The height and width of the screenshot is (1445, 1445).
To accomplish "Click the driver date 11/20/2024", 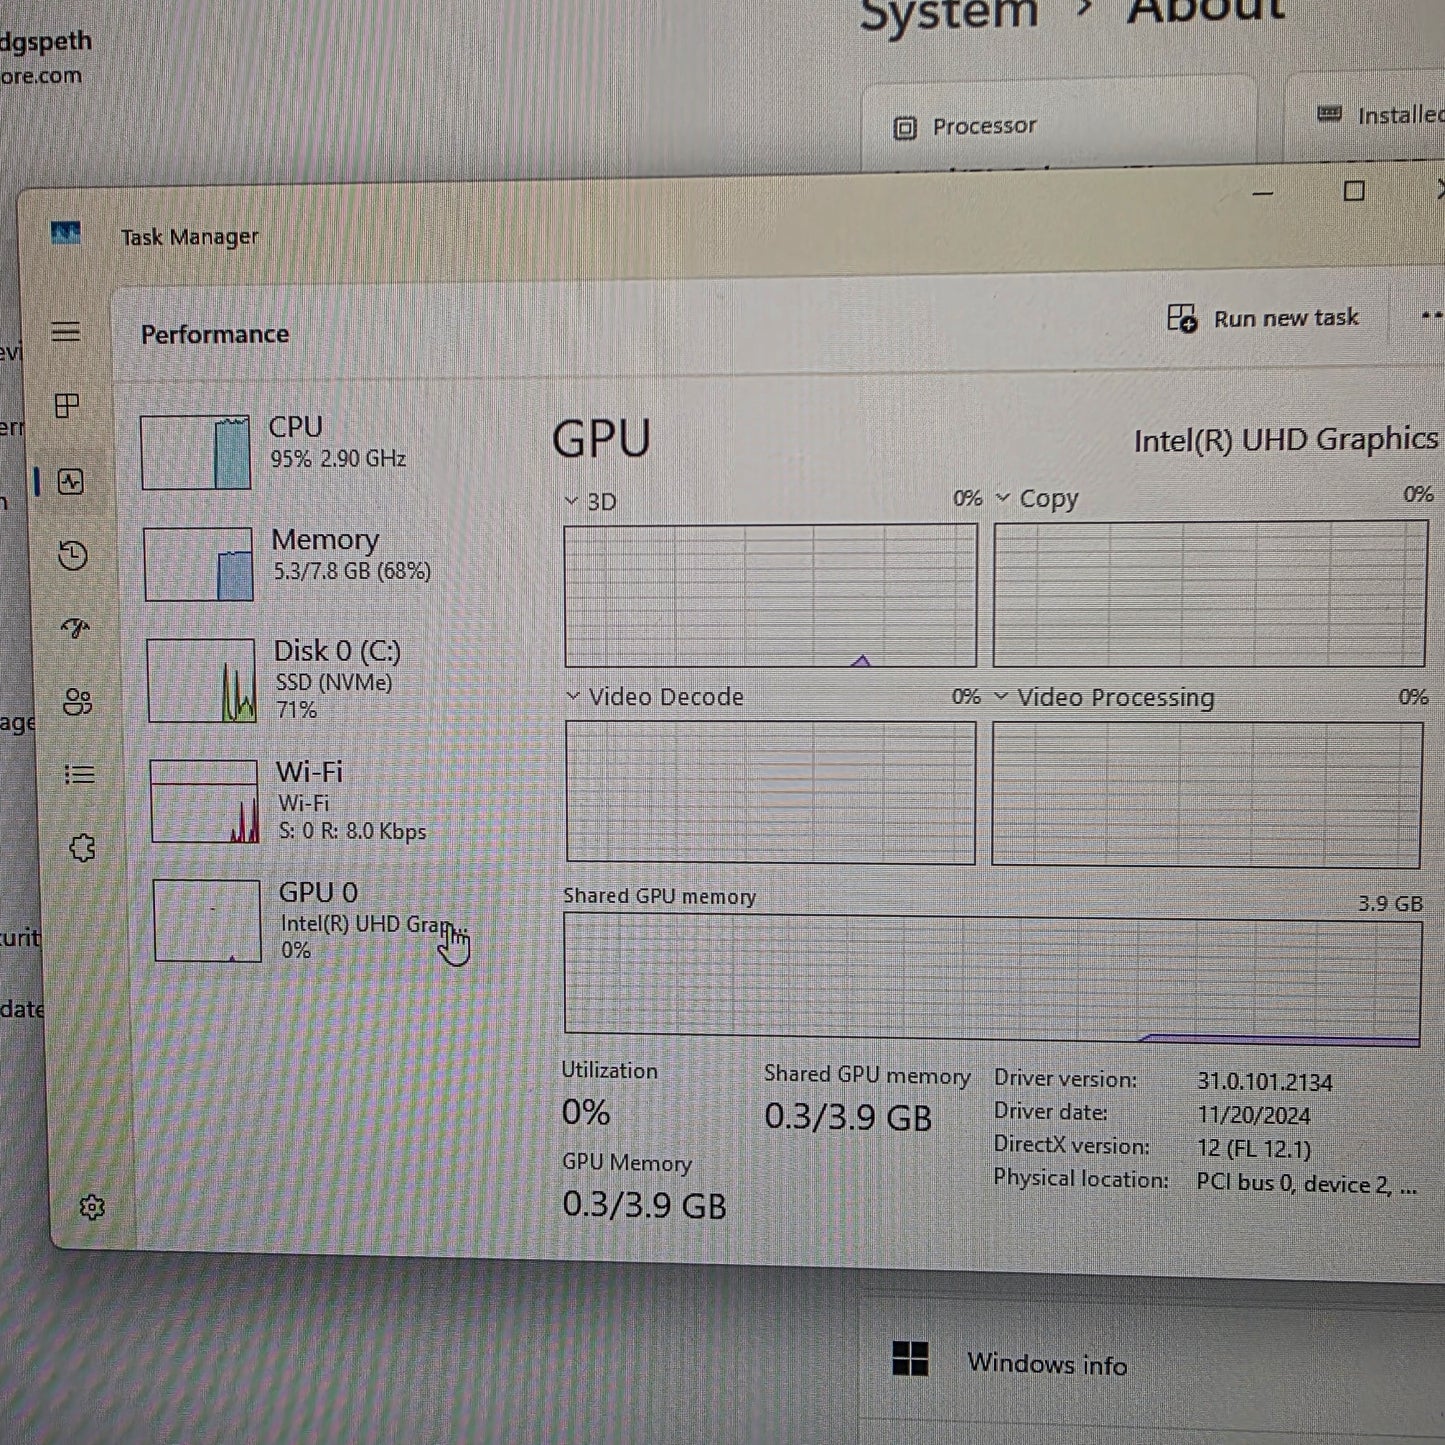I will pos(1254,1115).
